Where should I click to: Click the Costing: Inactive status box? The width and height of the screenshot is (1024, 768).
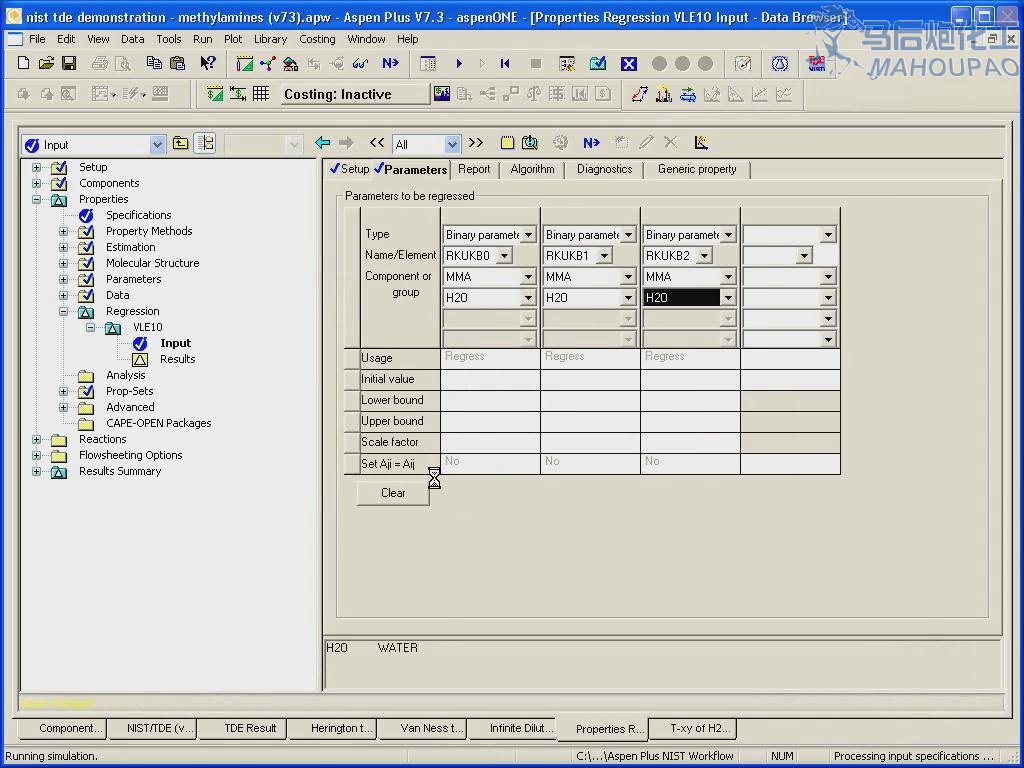click(x=355, y=94)
